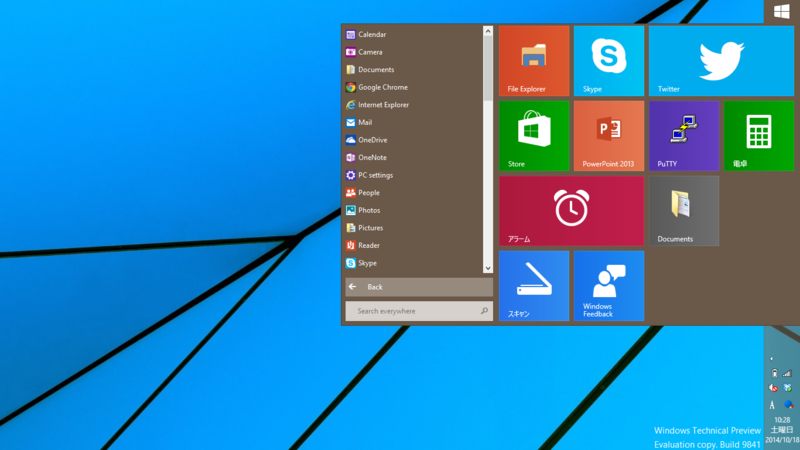Open the wide Twitter tile
The height and width of the screenshot is (450, 800).
pyautogui.click(x=721, y=61)
